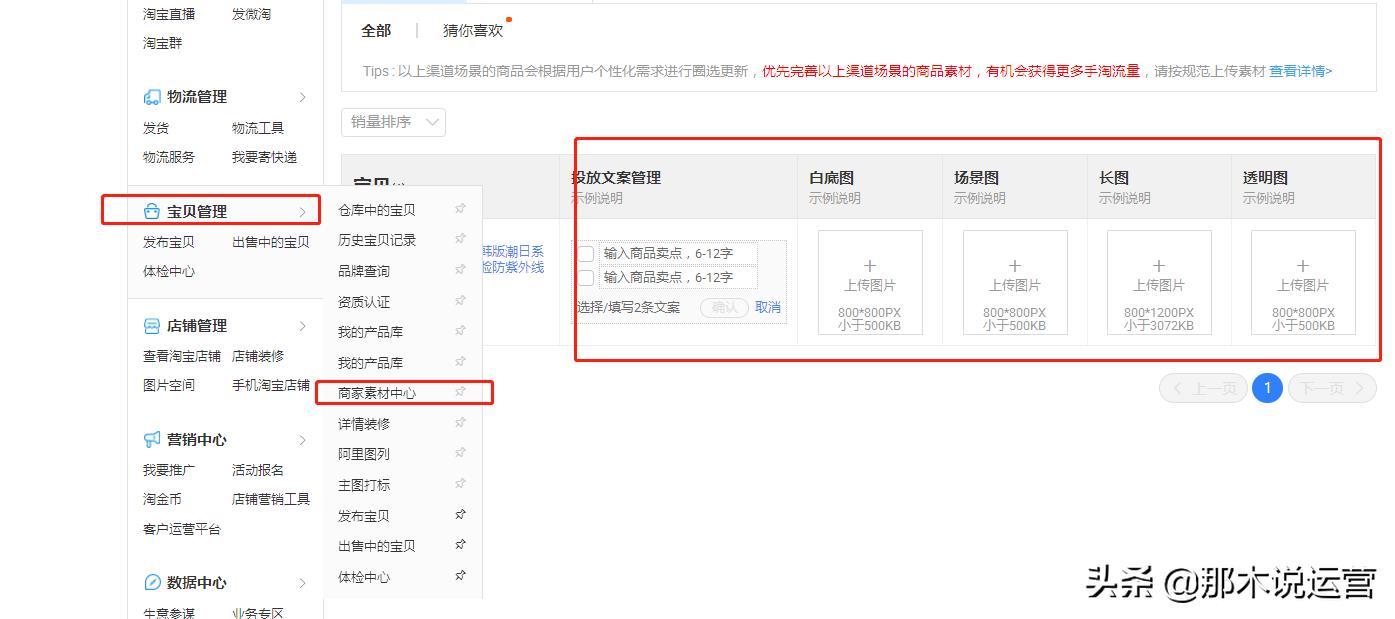
Task: Open 示例说明 under 透明图
Action: [x=1268, y=198]
